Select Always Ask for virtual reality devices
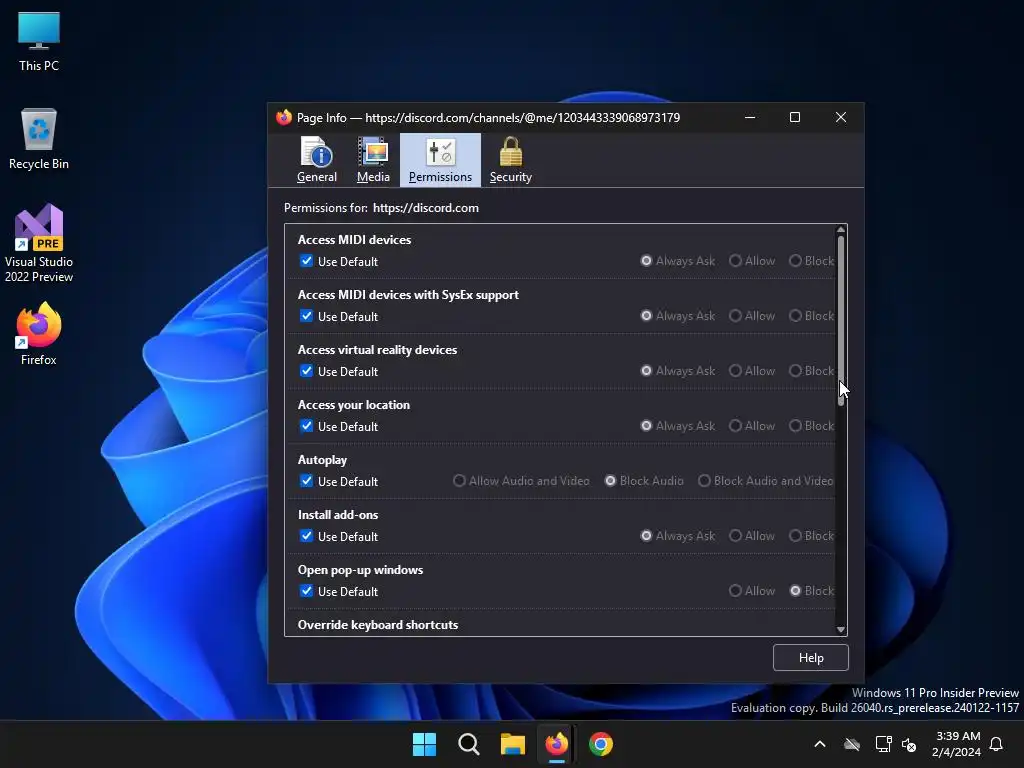 647,370
